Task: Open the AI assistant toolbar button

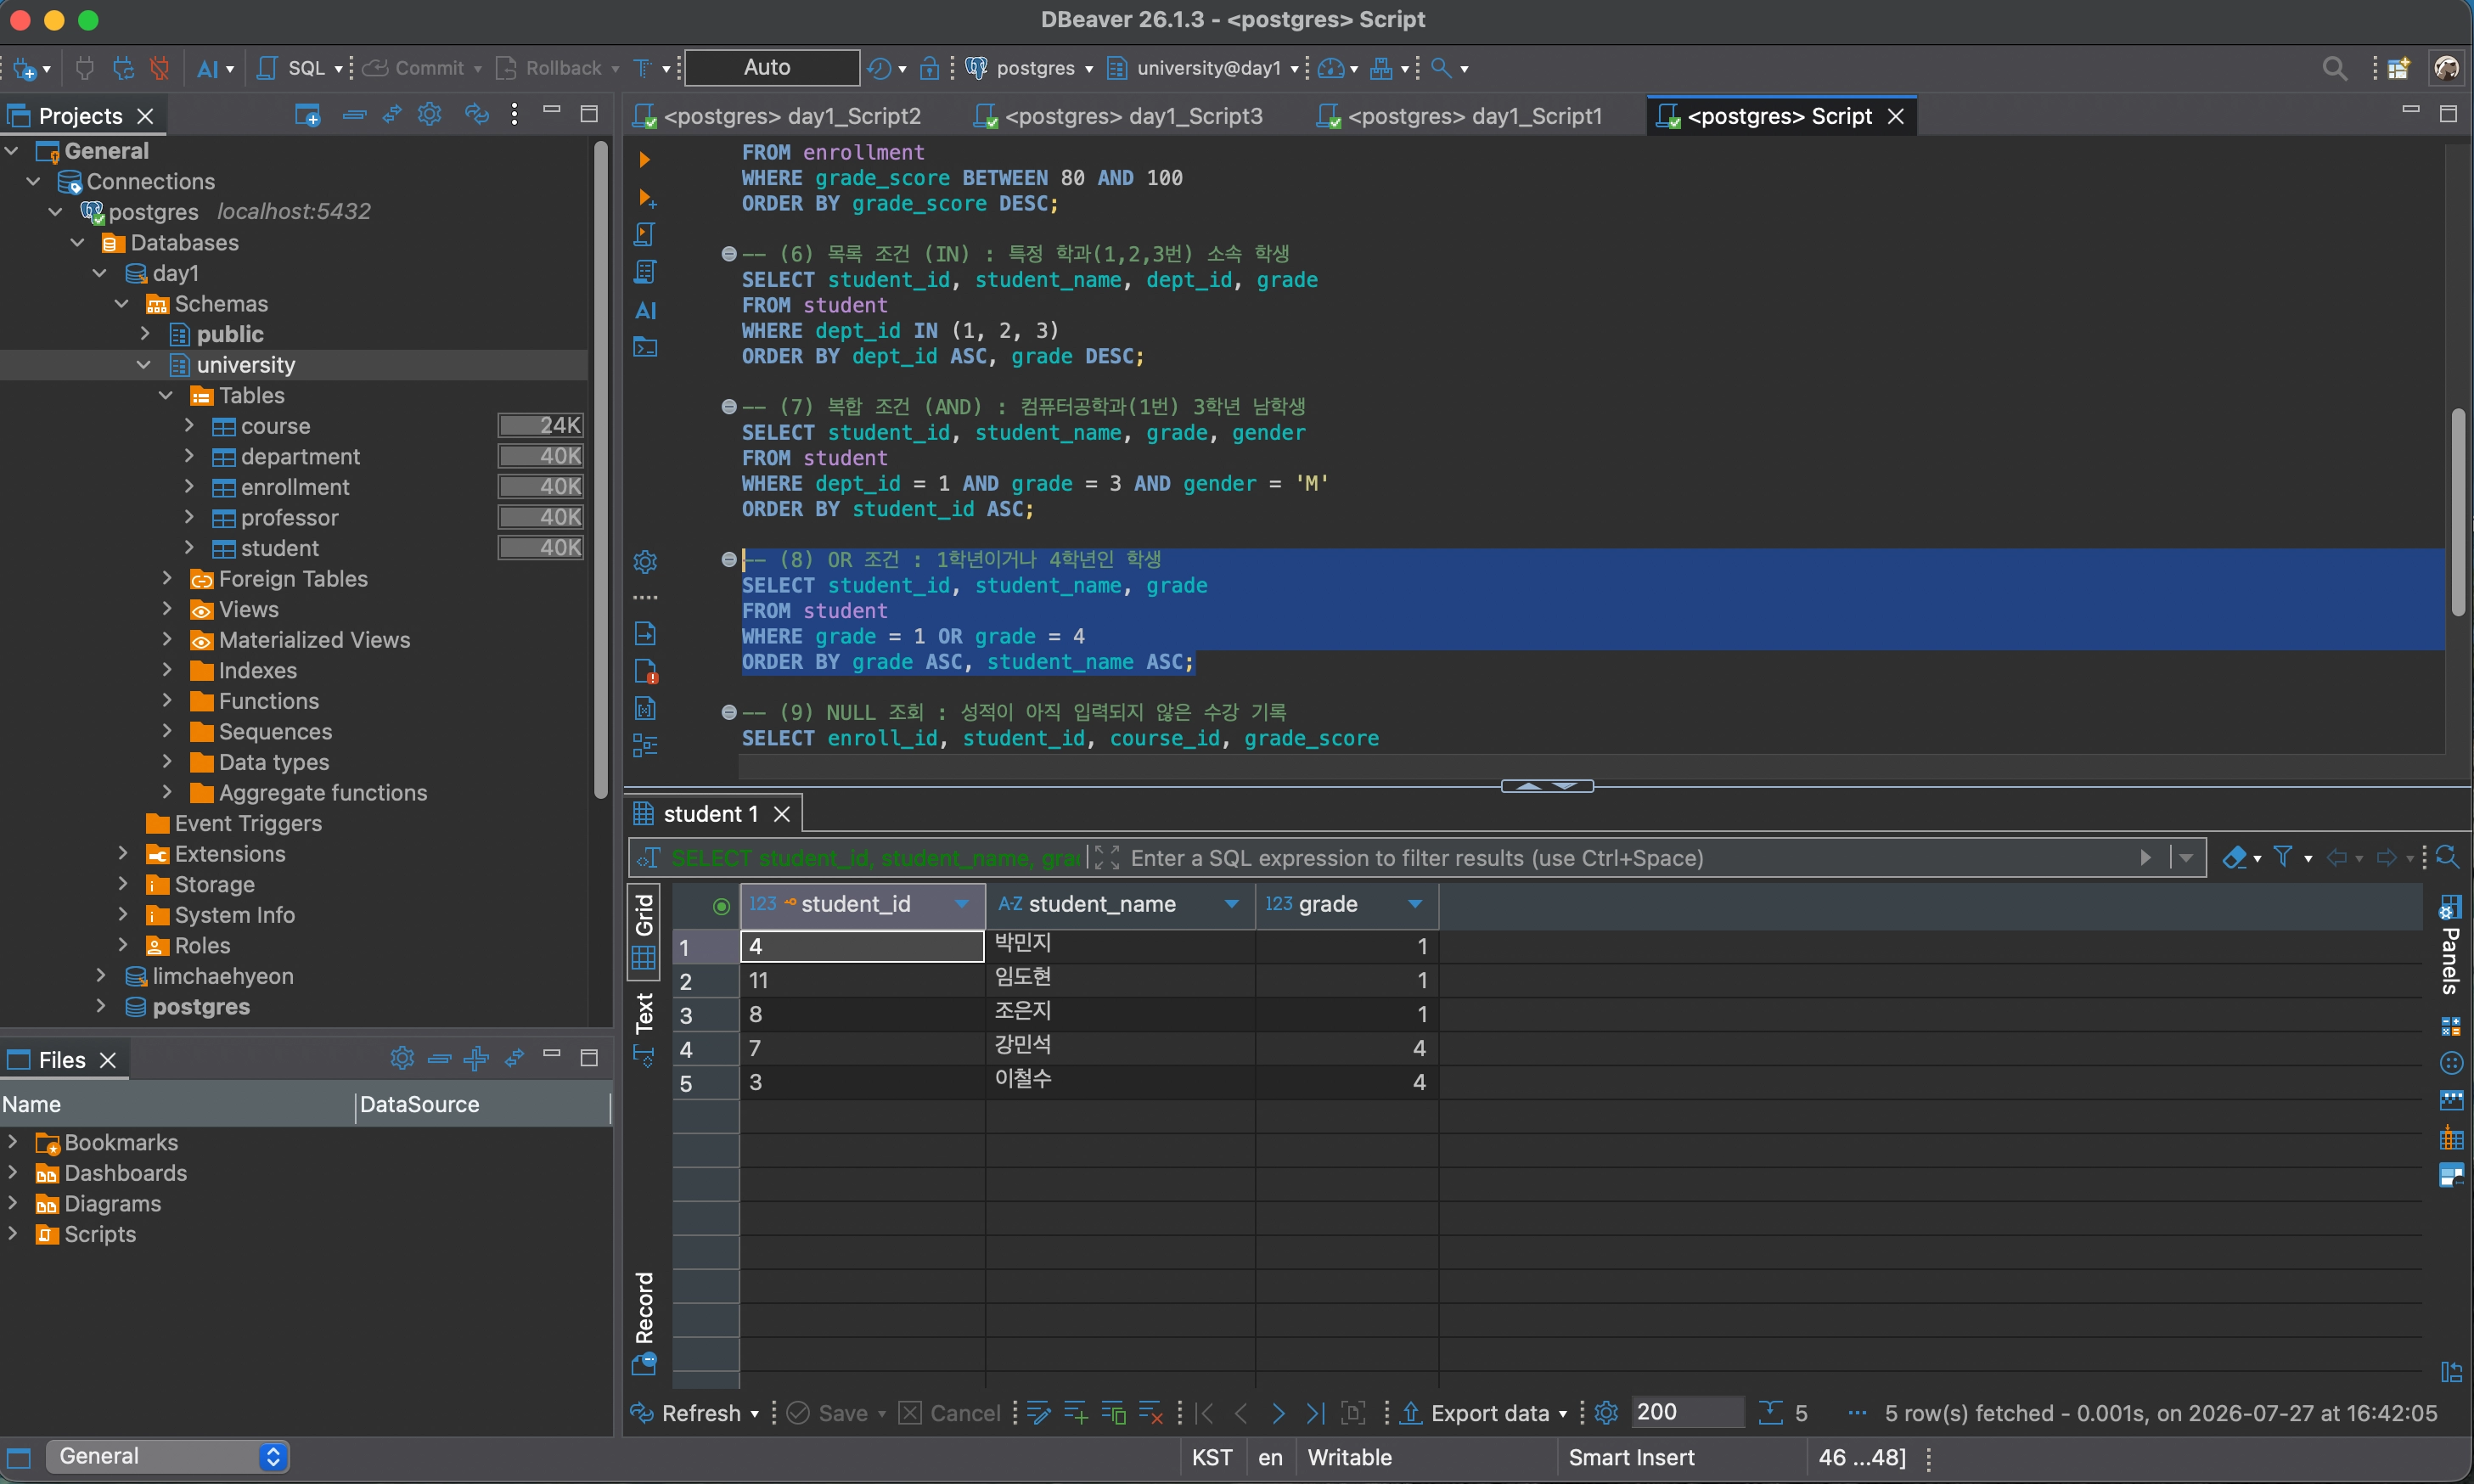Action: [207, 68]
